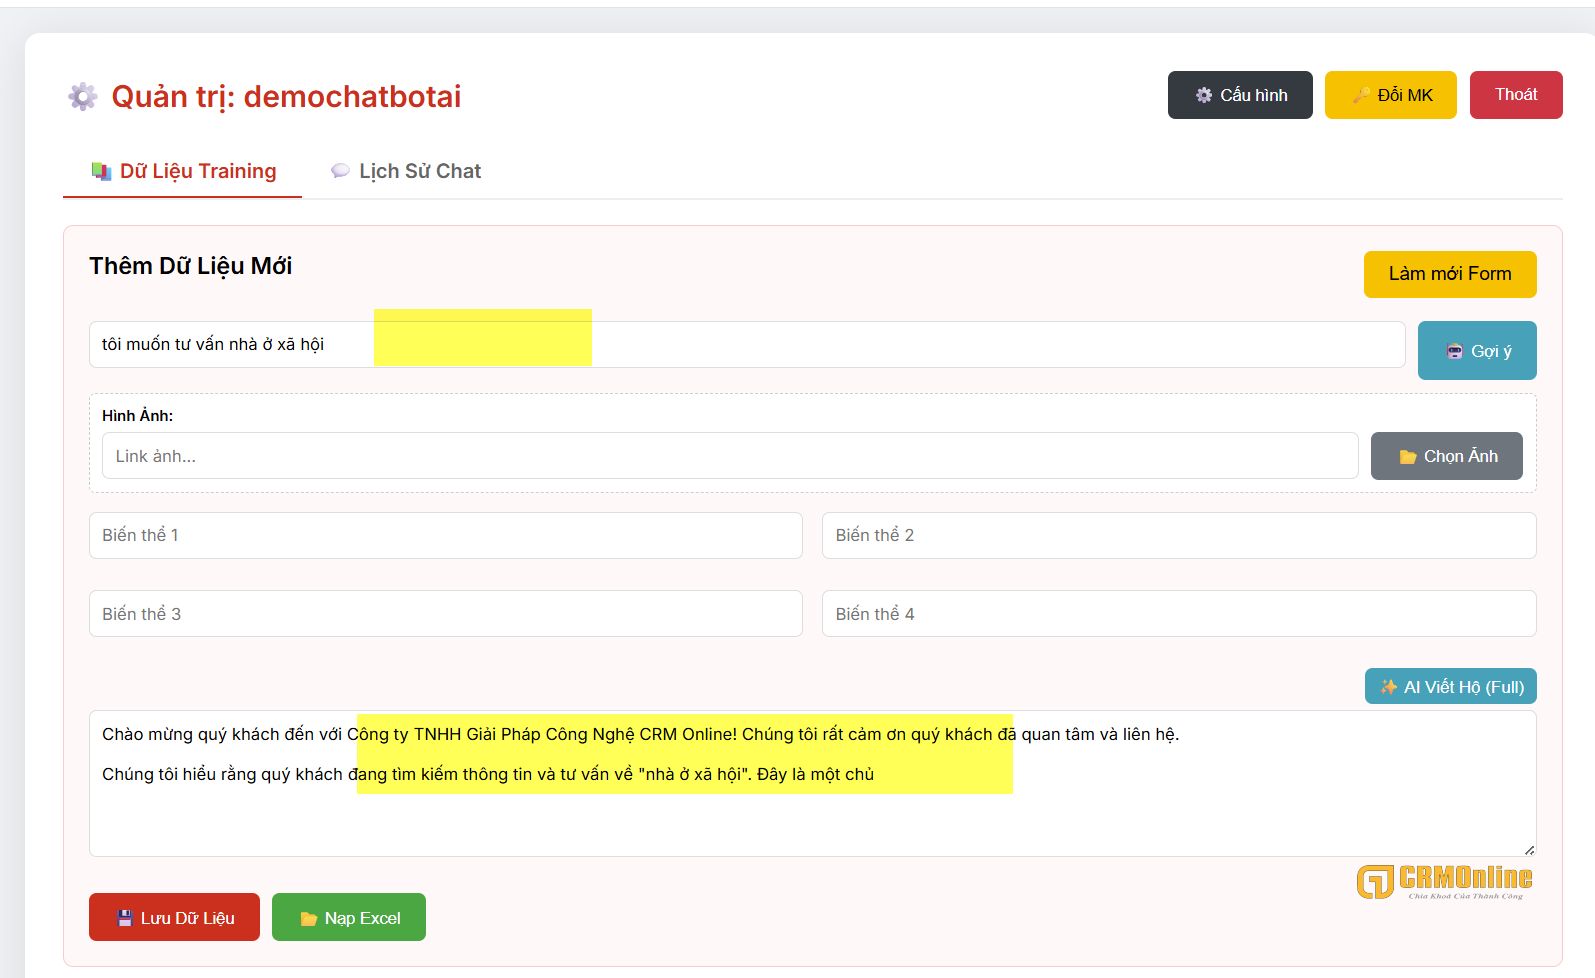Click the AI Viết Hộ (Full) button
This screenshot has height=978, width=1595.
pos(1450,687)
